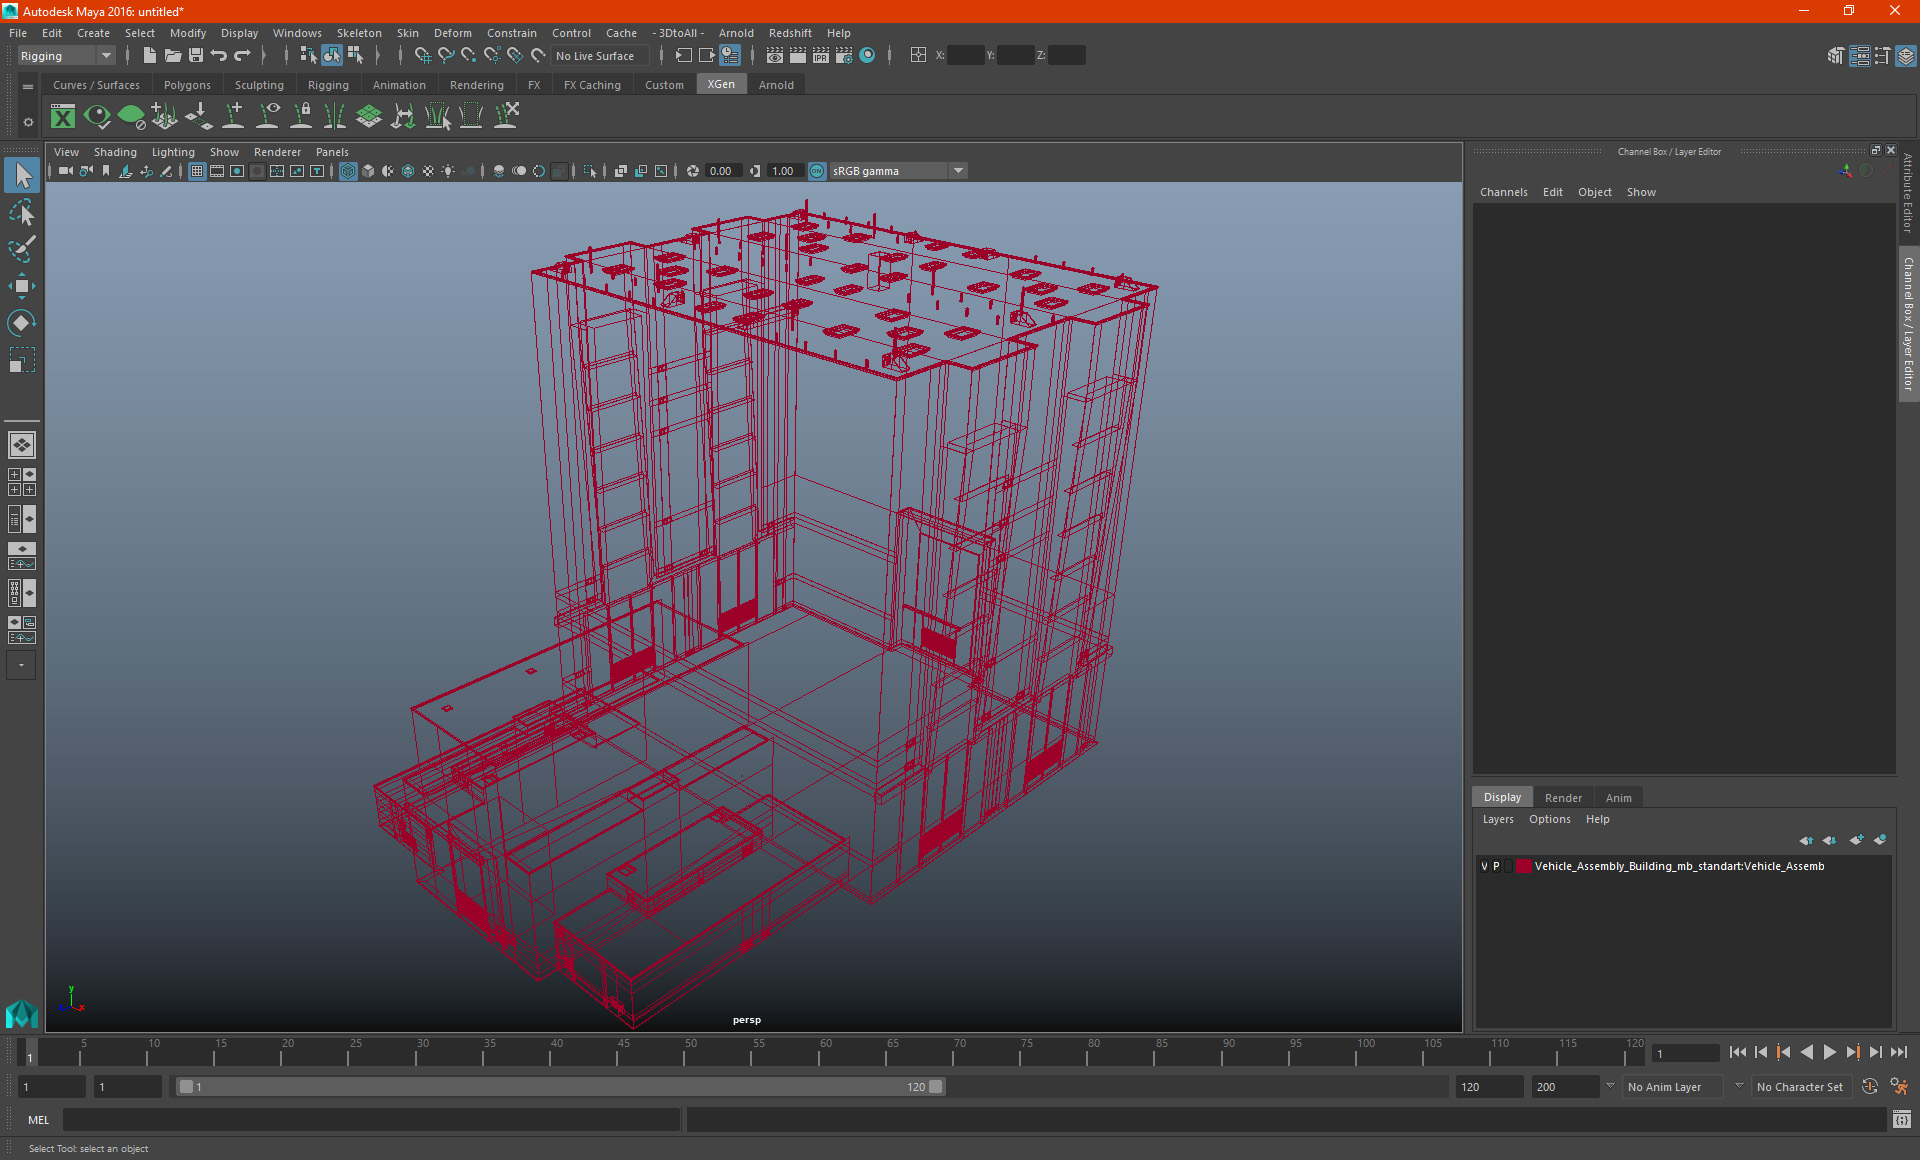Activate the Rotate tool in the toolbox
The height and width of the screenshot is (1160, 1920).
22,322
